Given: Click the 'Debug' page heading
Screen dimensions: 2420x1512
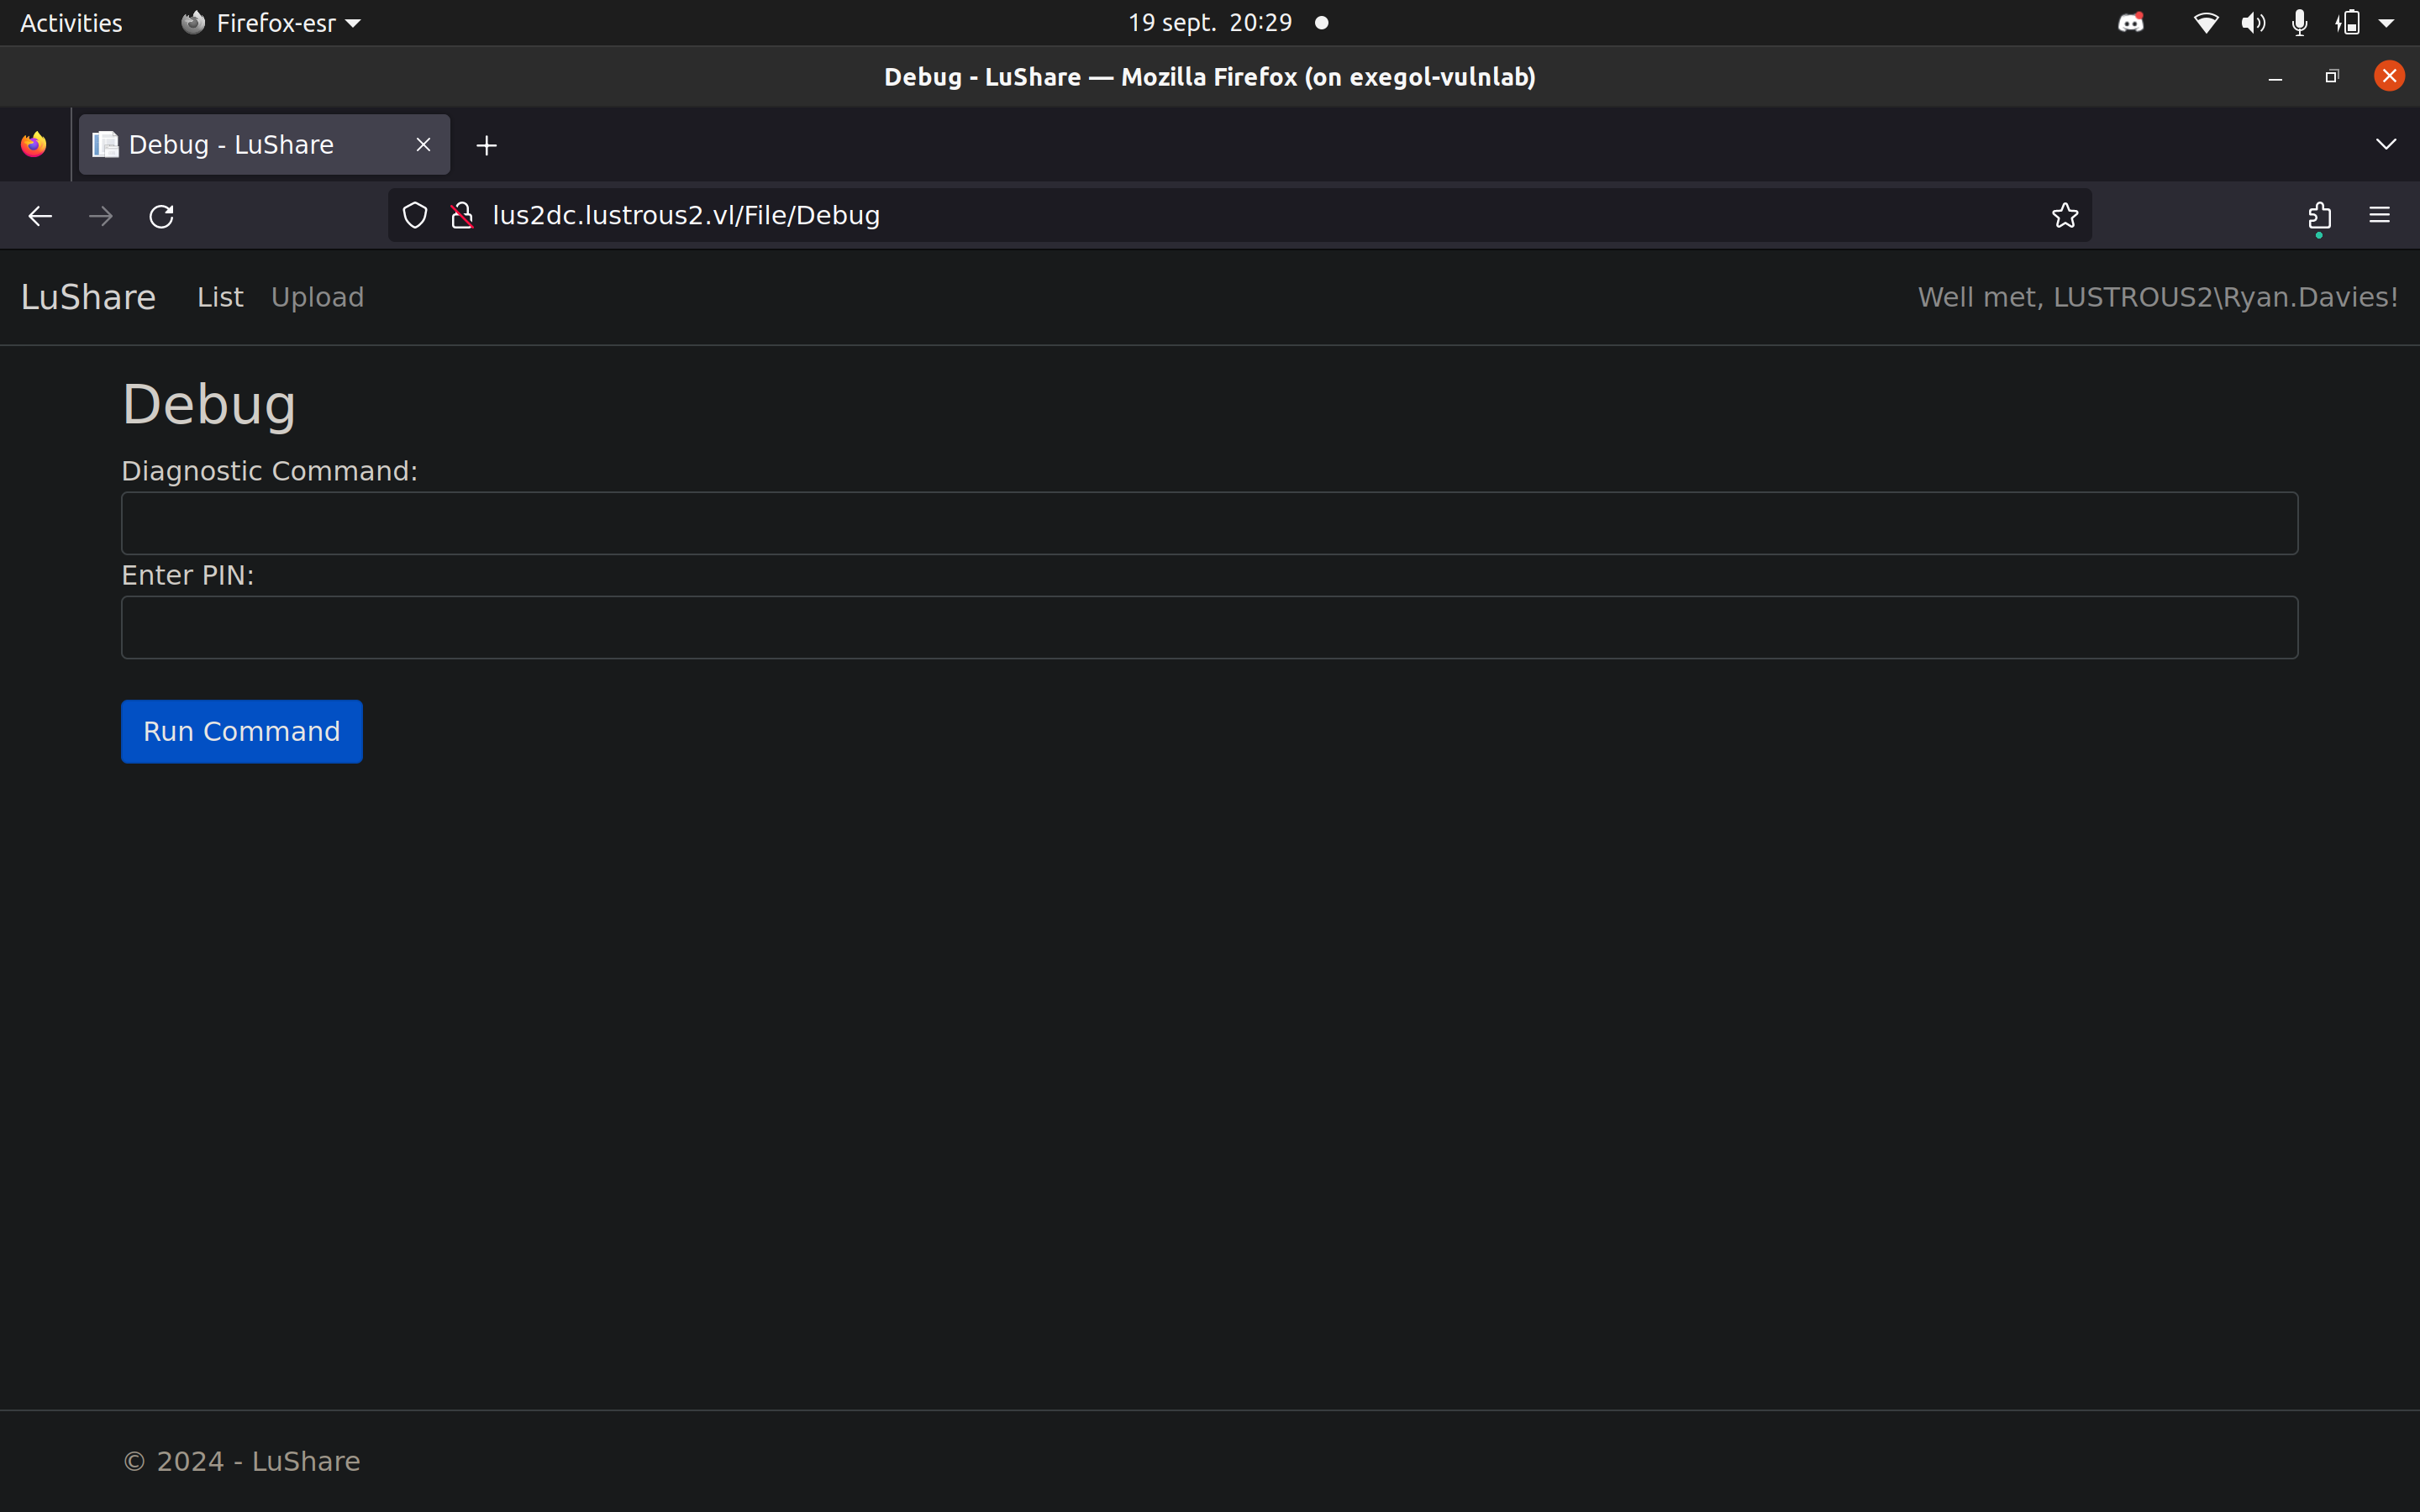Looking at the screenshot, I should pos(209,404).
